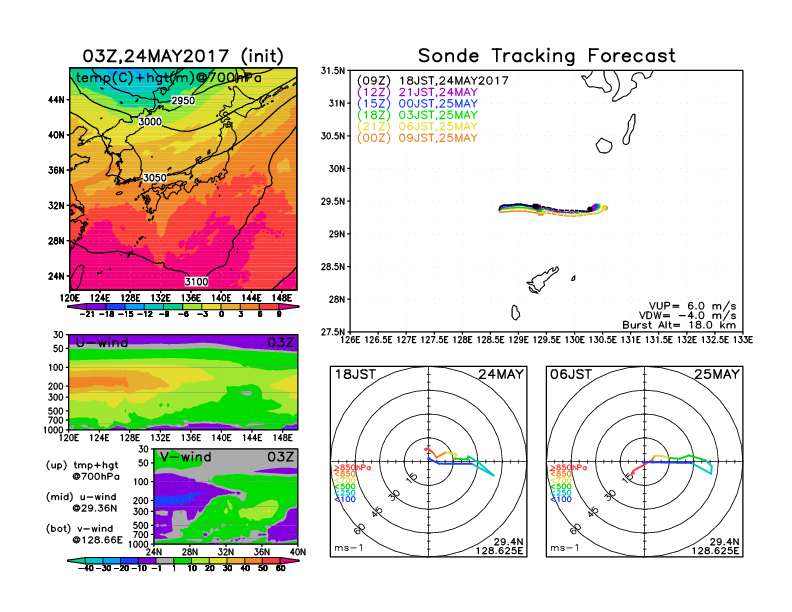Click the 1000 pressure label on U-wind axis
This screenshot has width=792, height=612.
tap(53, 430)
